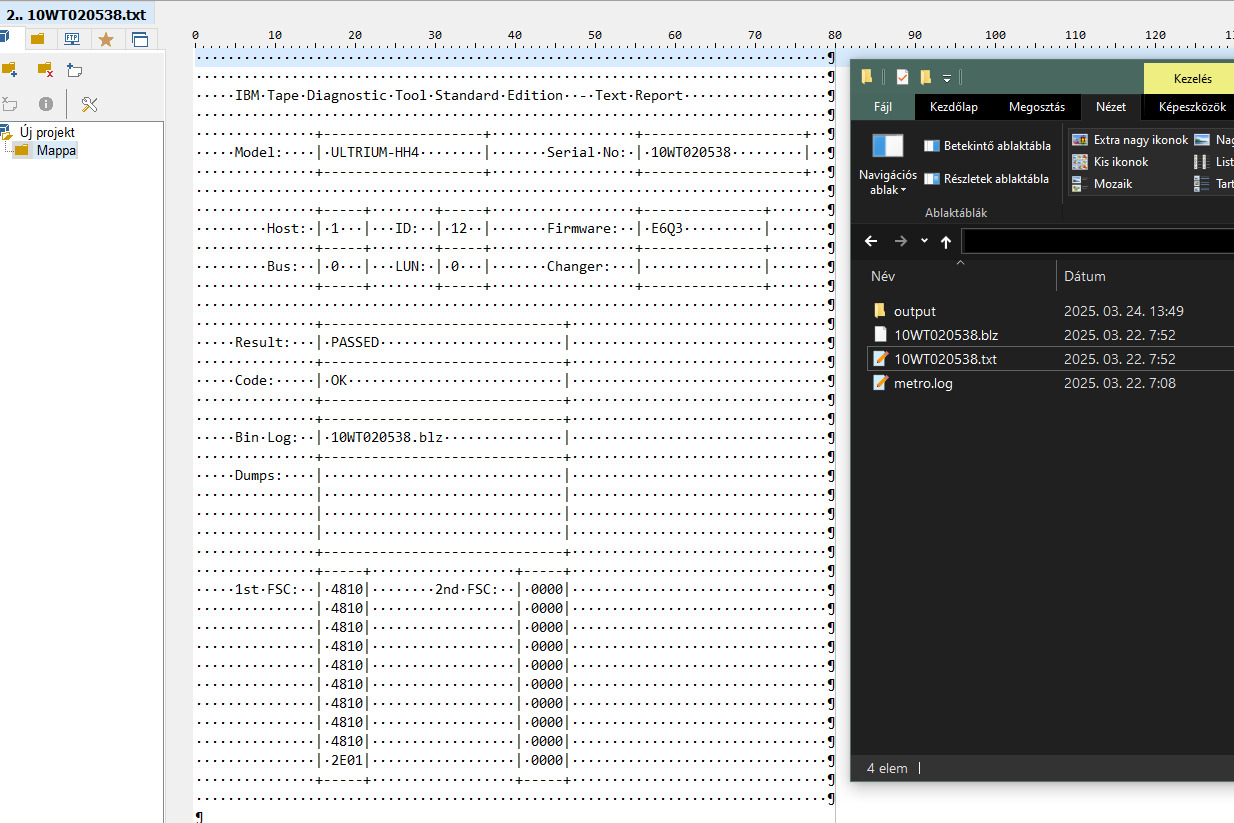Viewport: 1234px width, 823px height.
Task: Select the 10WT020538.txt document tab in editor
Action: (77, 13)
